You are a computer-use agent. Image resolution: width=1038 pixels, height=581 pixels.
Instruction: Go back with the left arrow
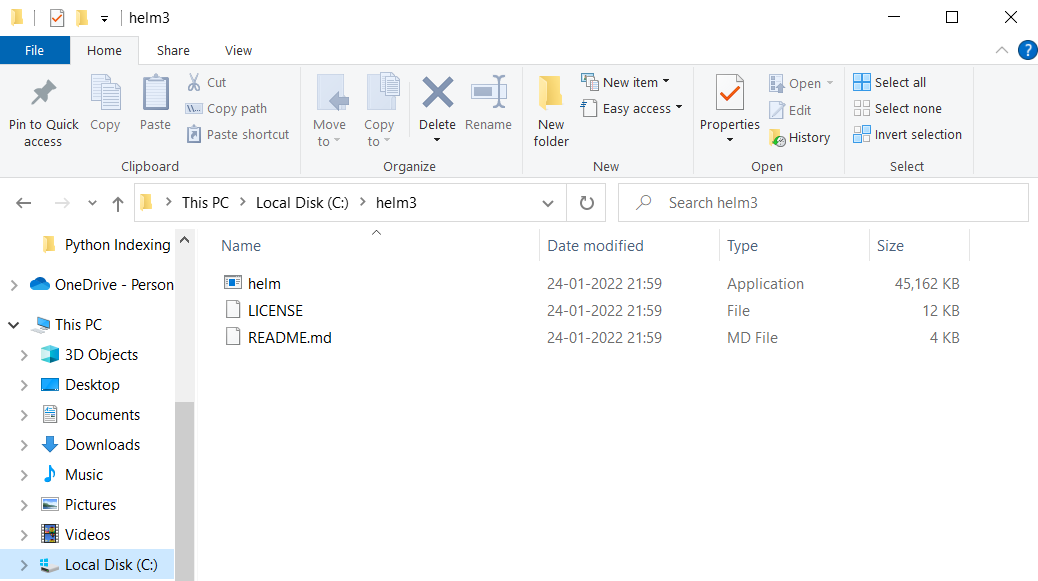(24, 203)
